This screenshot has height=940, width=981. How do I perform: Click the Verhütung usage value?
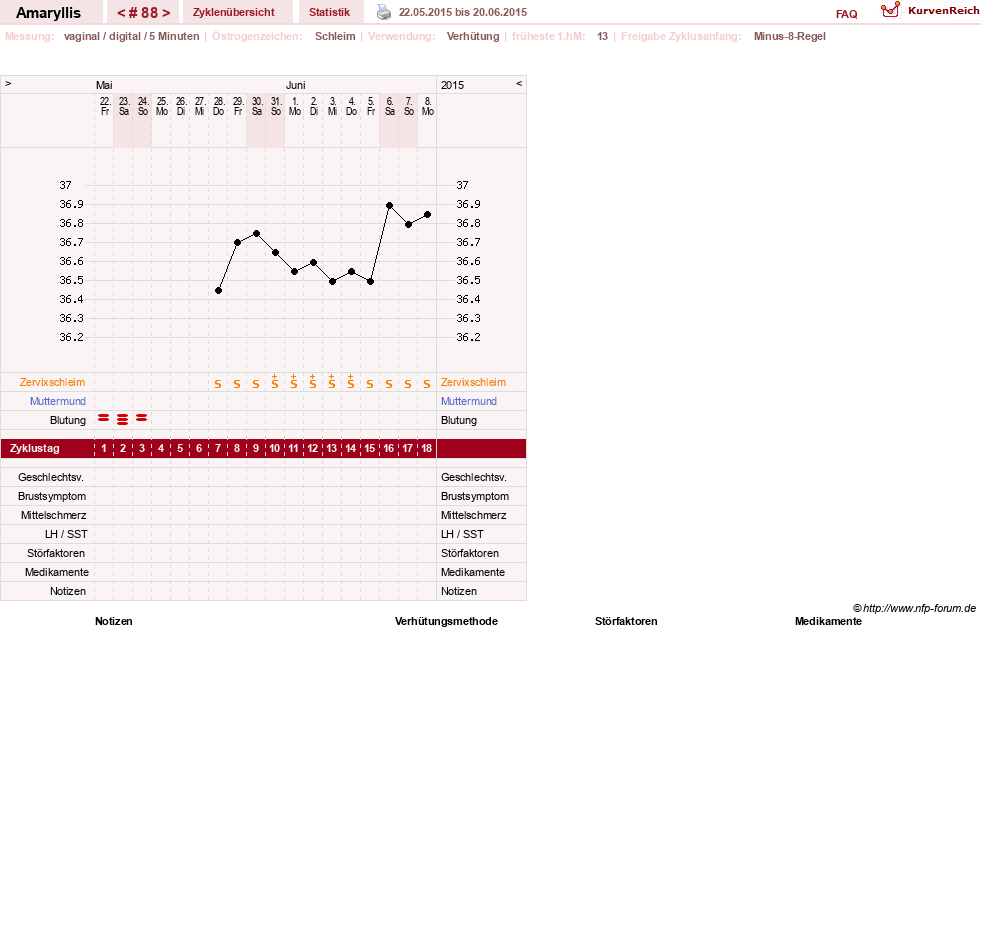[x=473, y=36]
